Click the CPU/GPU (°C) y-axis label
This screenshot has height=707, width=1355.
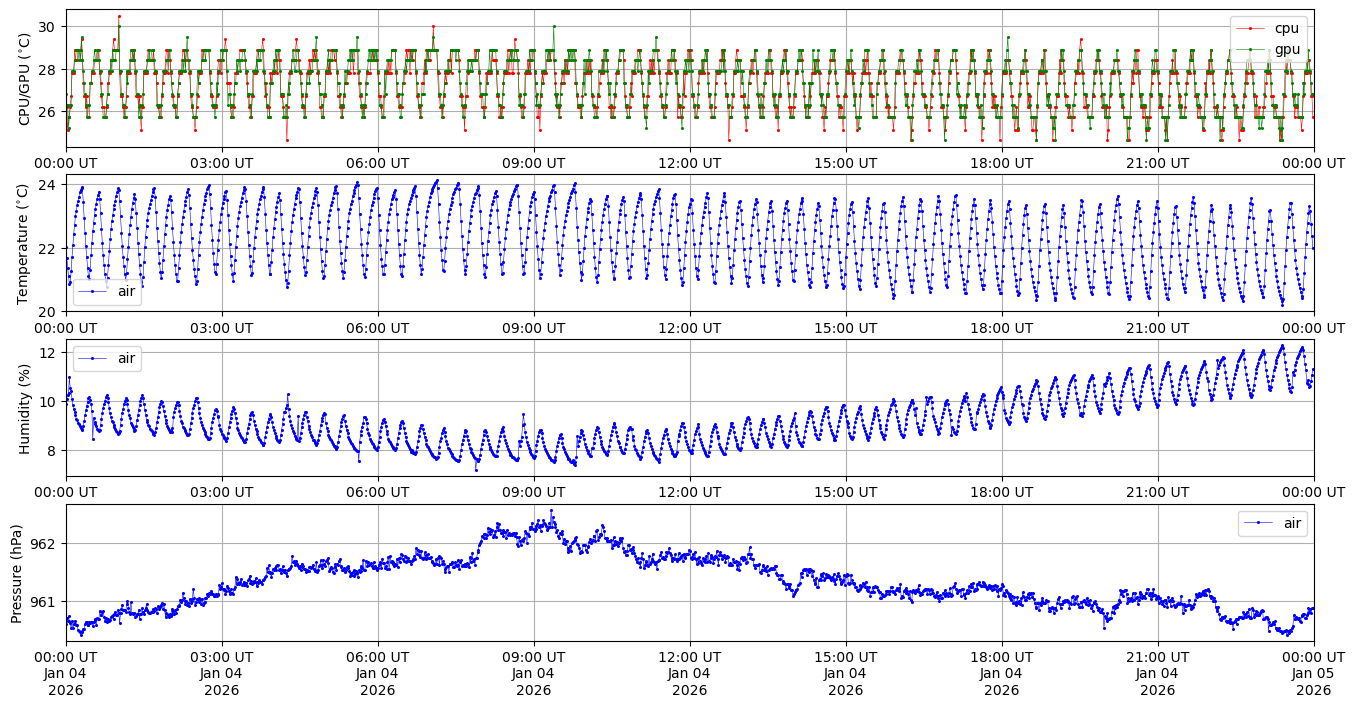tap(24, 78)
